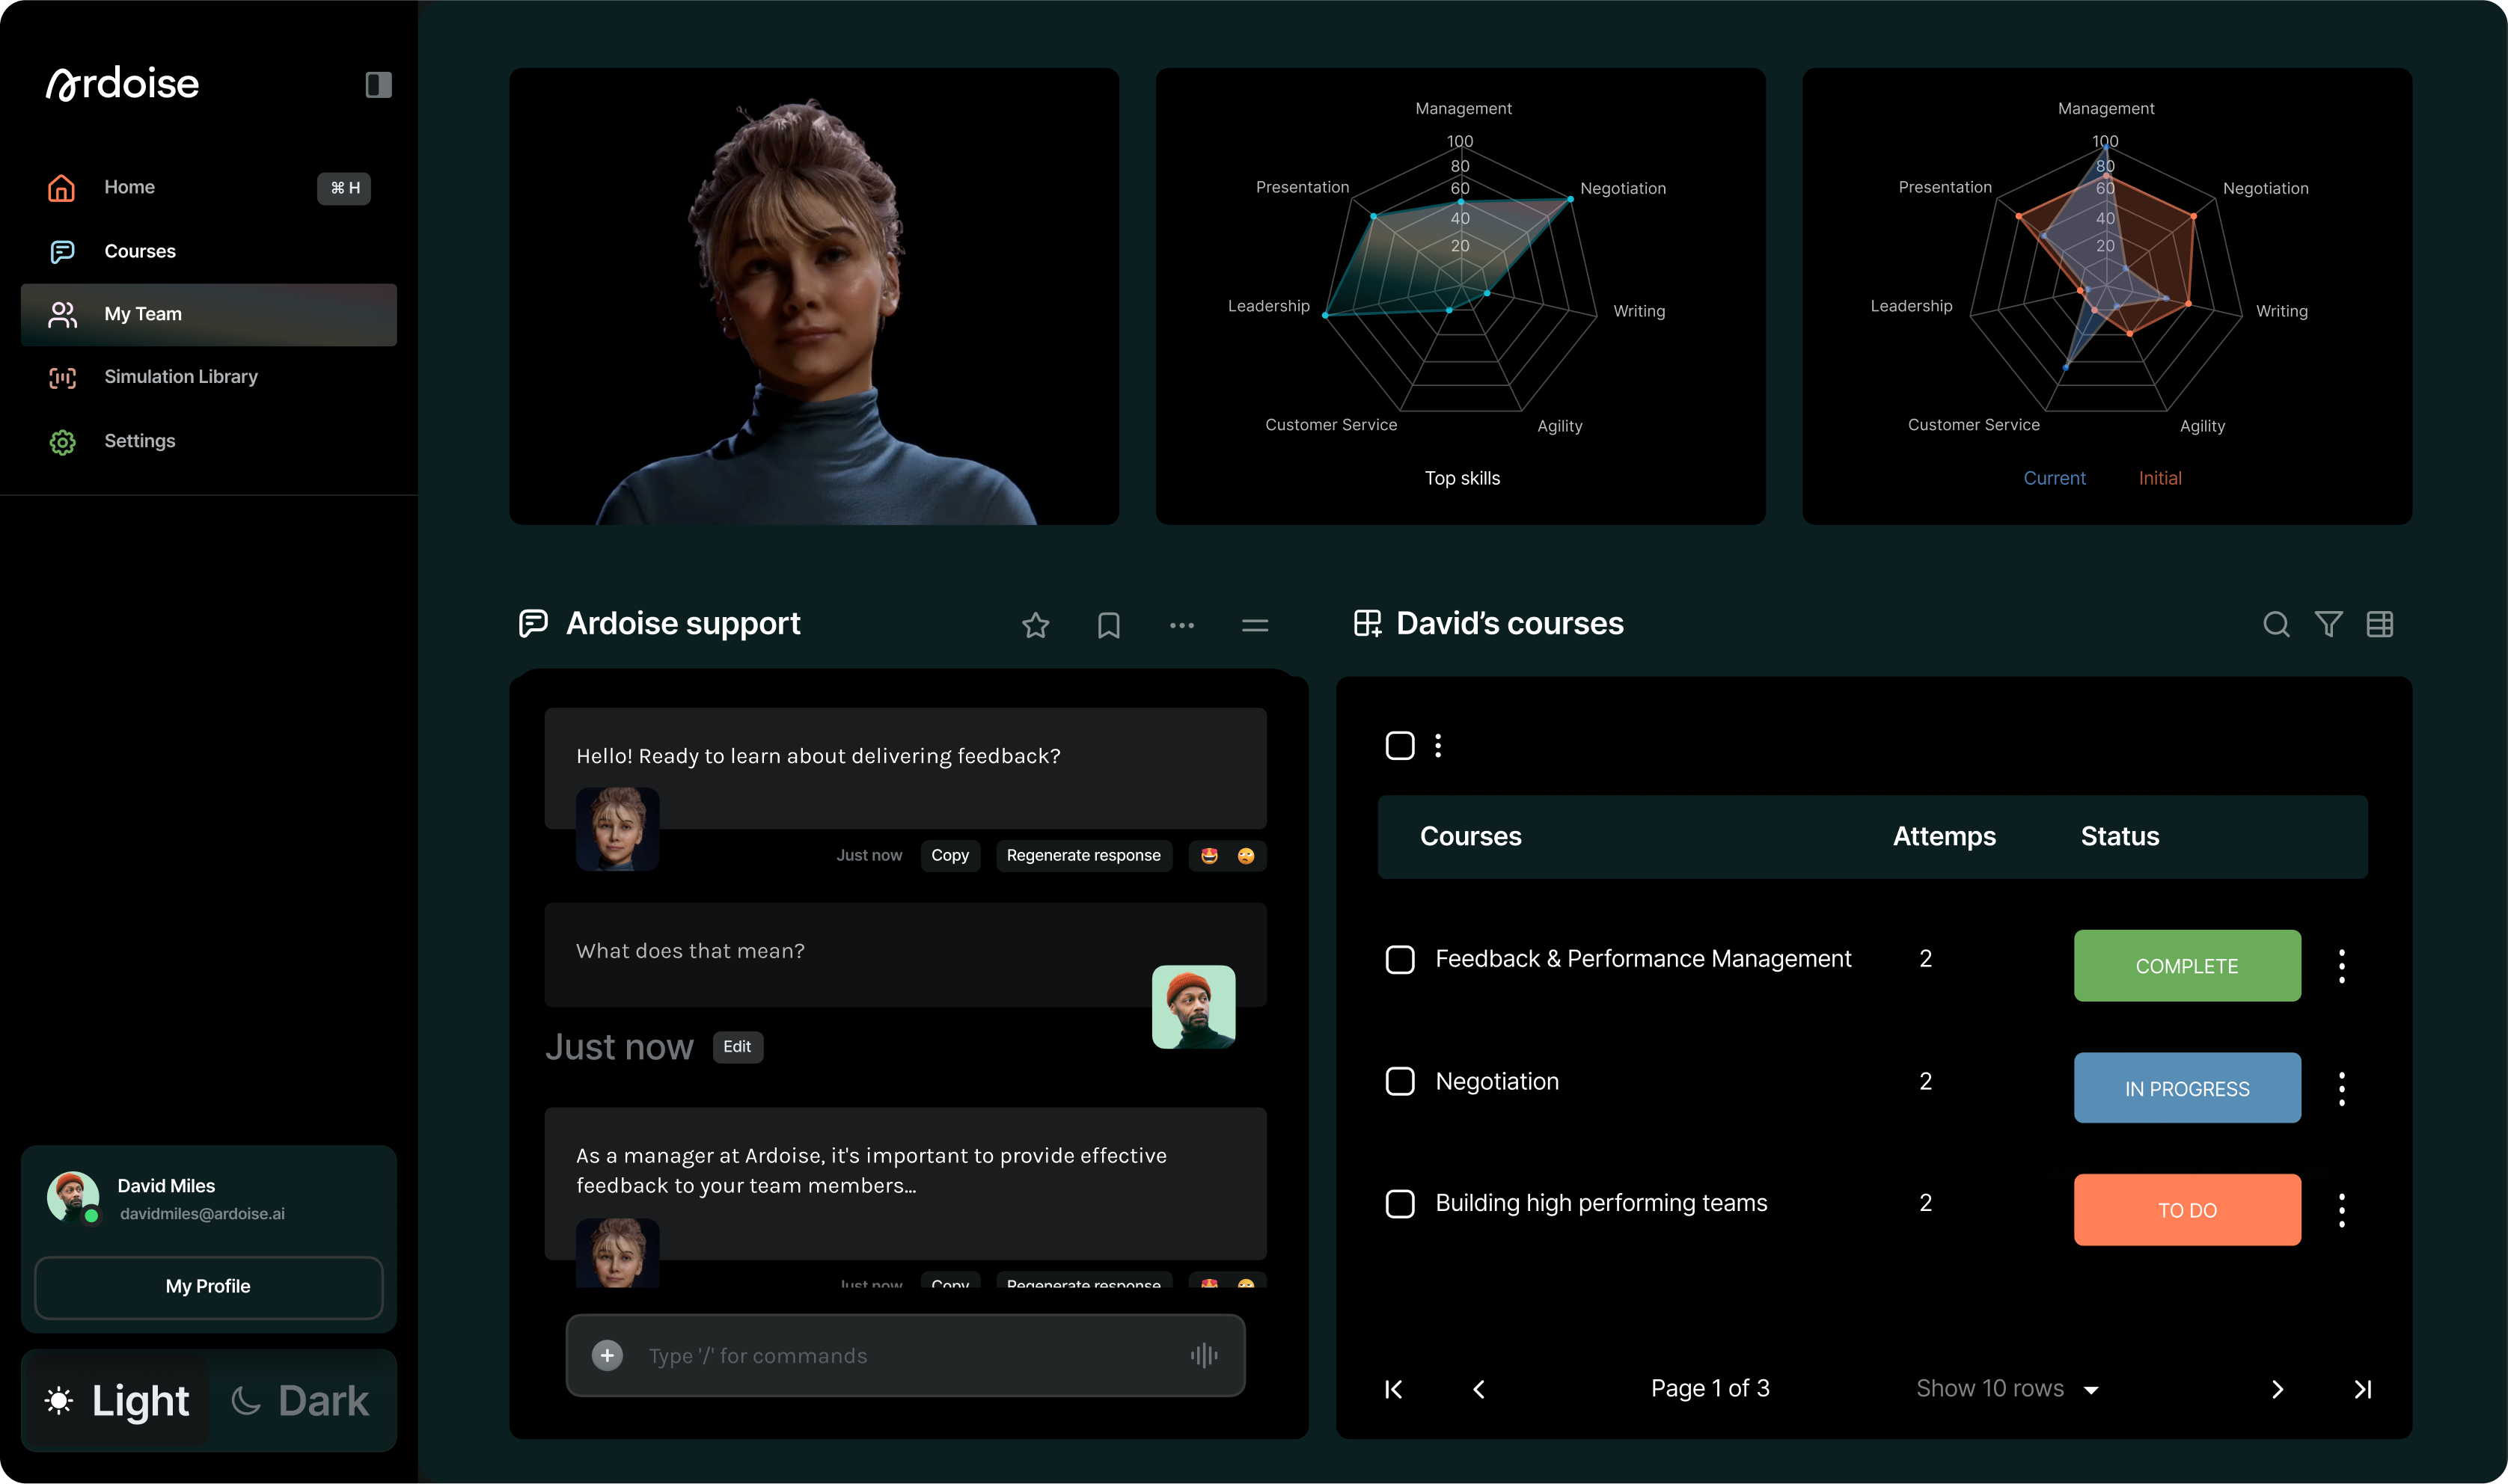Image resolution: width=2508 pixels, height=1484 pixels.
Task: Check Building high performing teams row
Action: tap(1400, 1204)
